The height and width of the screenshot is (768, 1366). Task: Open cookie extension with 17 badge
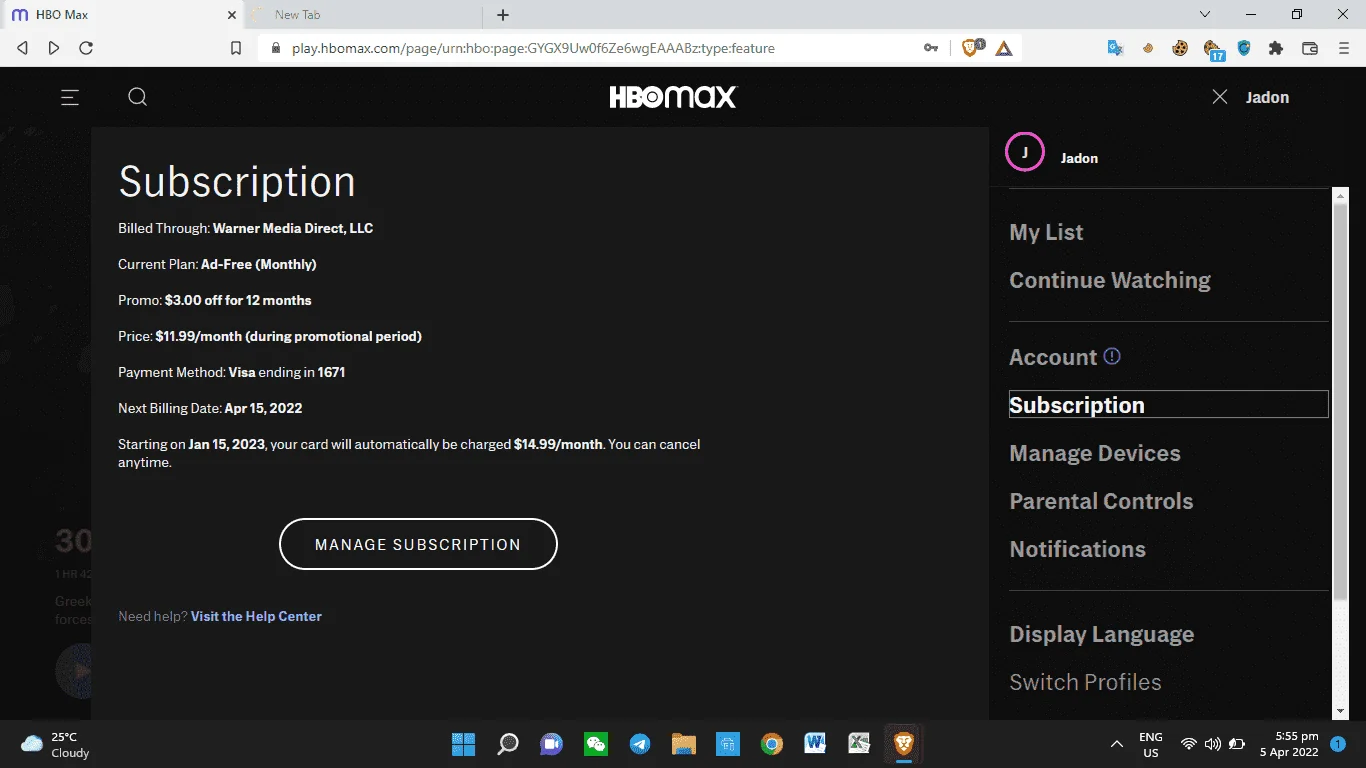point(1213,50)
